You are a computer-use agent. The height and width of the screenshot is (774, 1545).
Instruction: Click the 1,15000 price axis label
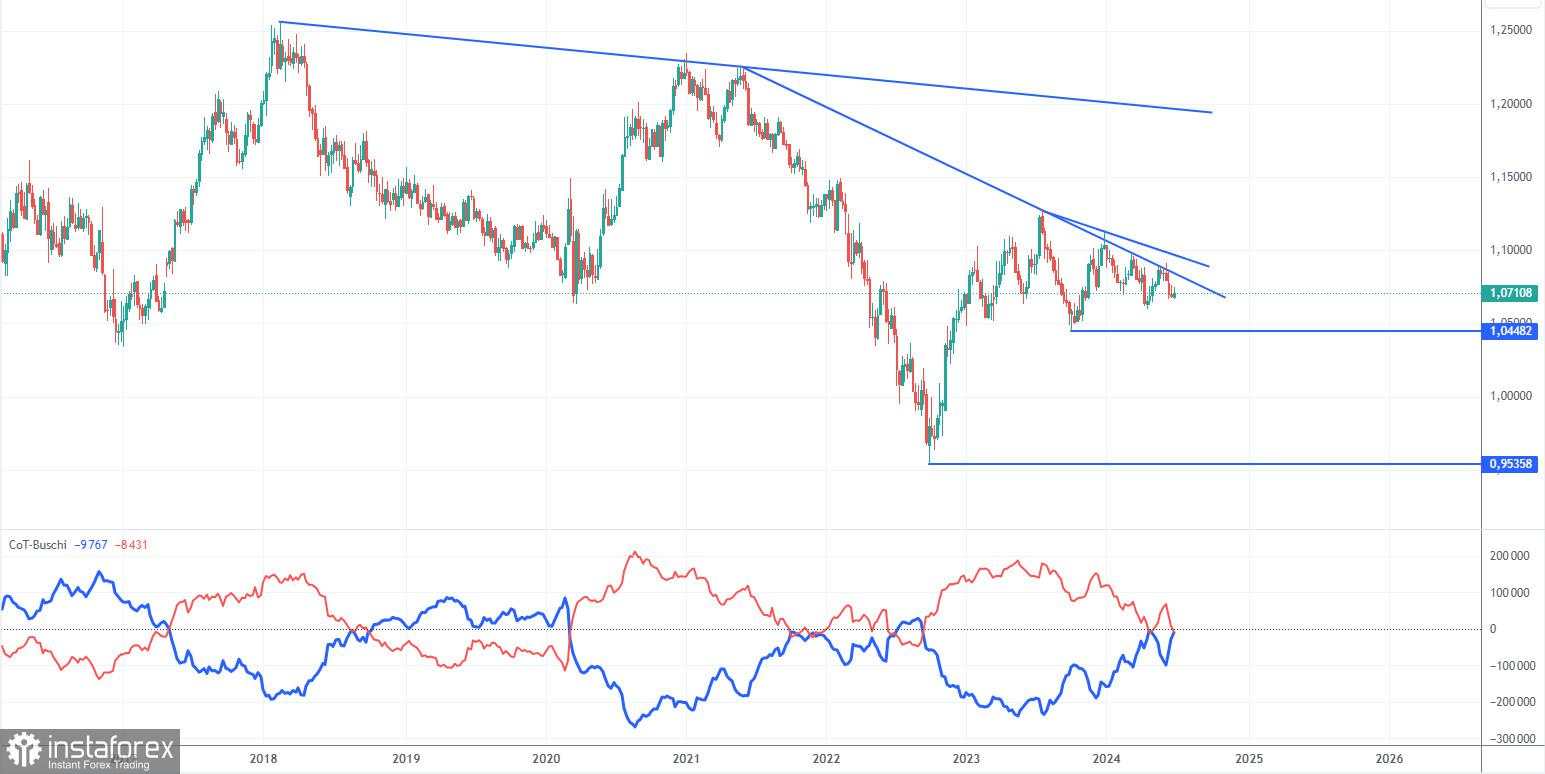click(x=1510, y=177)
